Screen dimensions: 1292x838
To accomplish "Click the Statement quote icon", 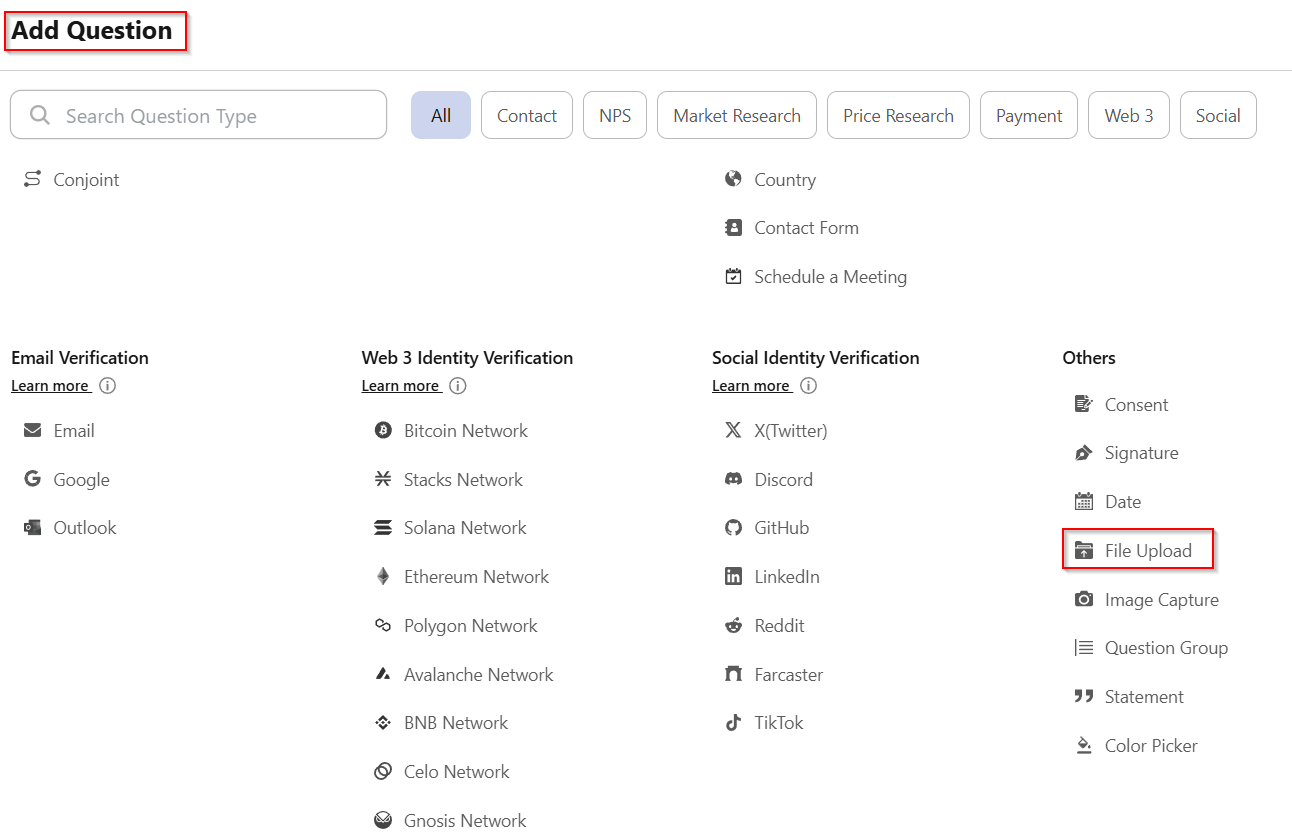I will click(1084, 696).
